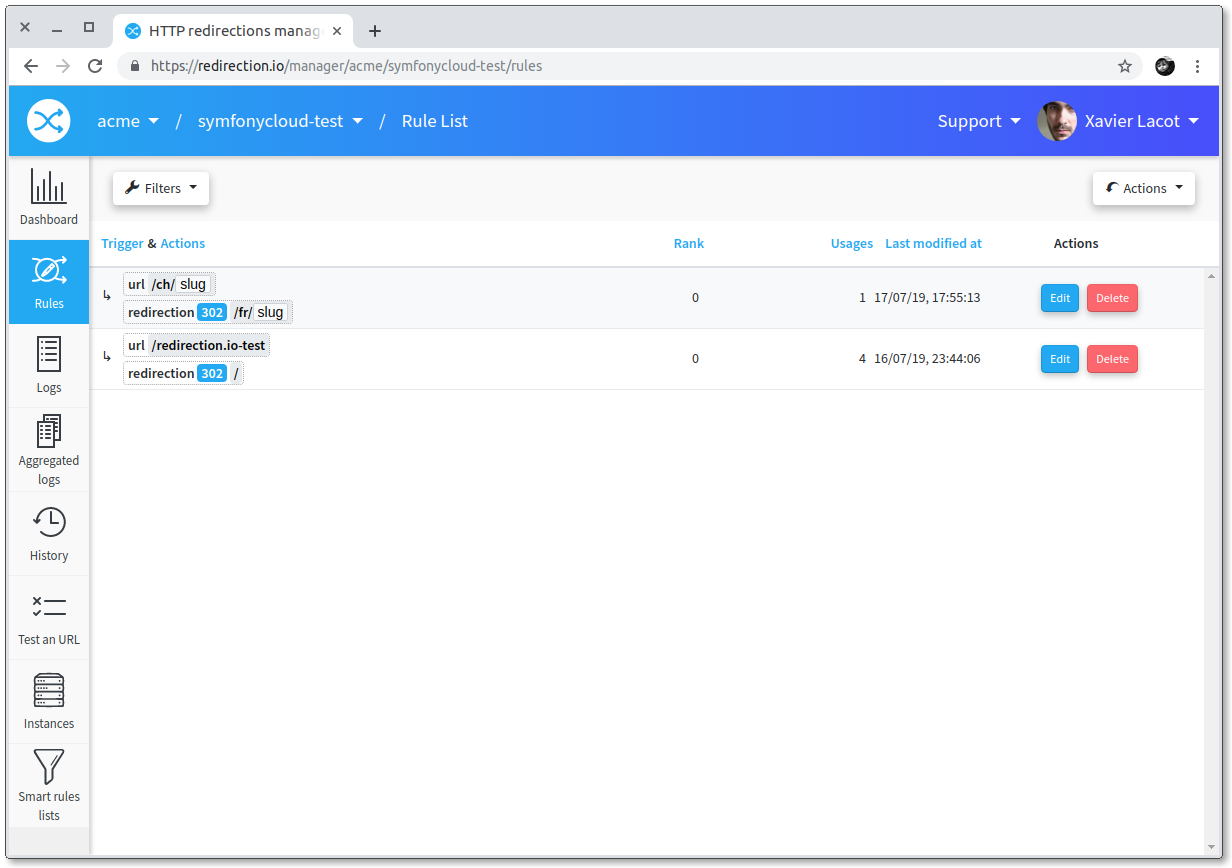Click the browser back arrow
Image resolution: width=1232 pixels, height=868 pixels.
point(31,66)
